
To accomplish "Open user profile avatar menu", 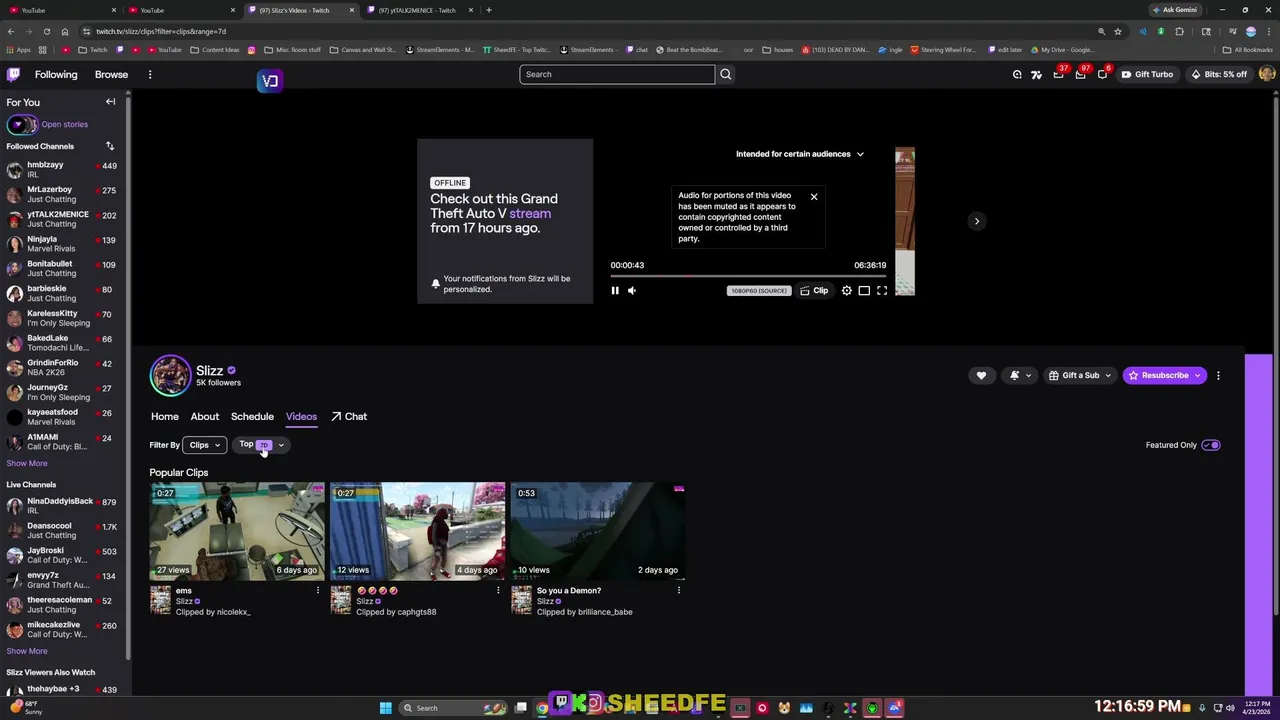I will (x=1267, y=74).
